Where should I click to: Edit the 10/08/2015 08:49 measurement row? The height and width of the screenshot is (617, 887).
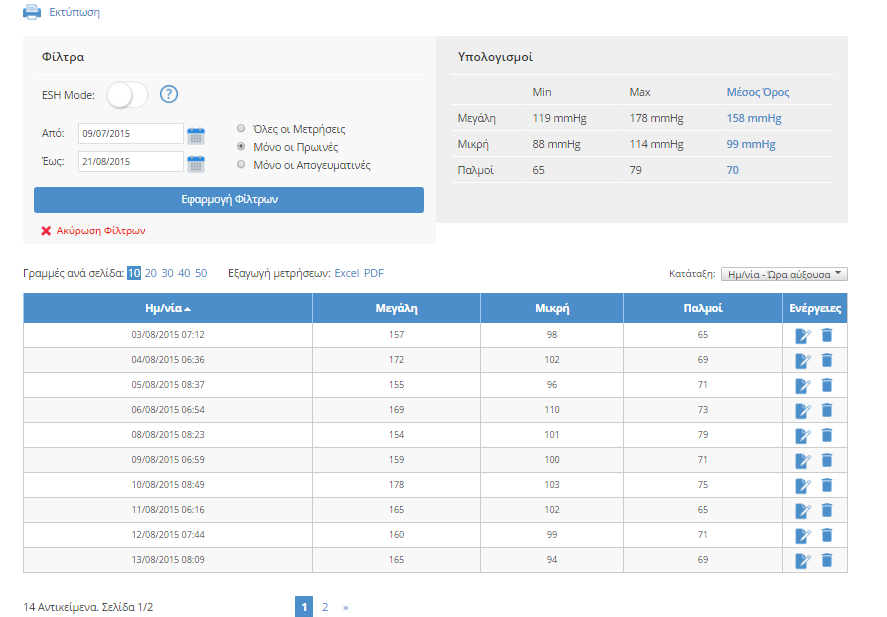point(802,486)
